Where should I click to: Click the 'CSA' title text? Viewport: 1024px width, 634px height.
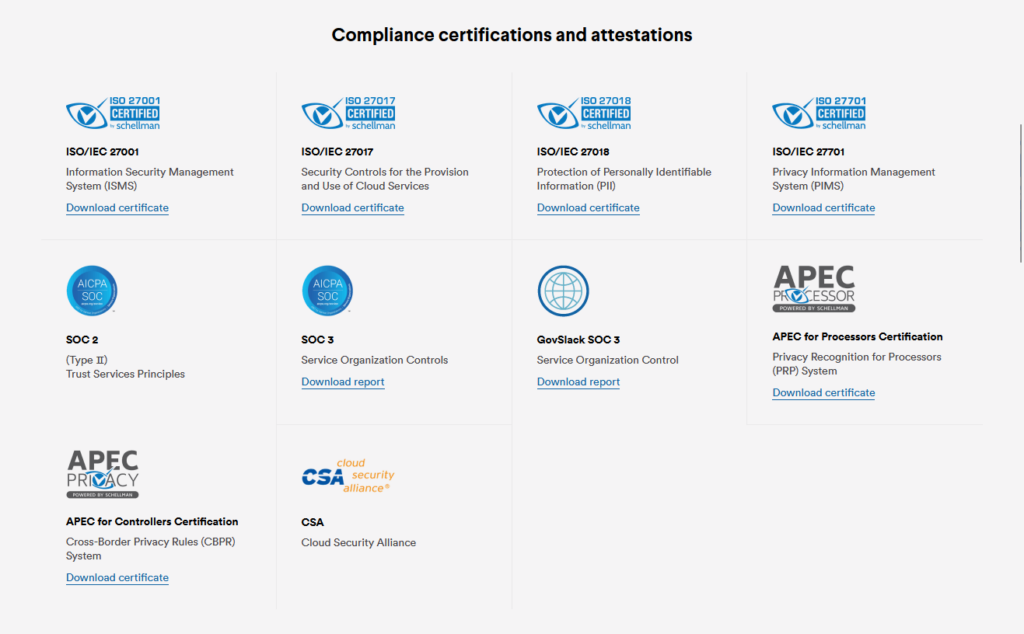point(312,522)
